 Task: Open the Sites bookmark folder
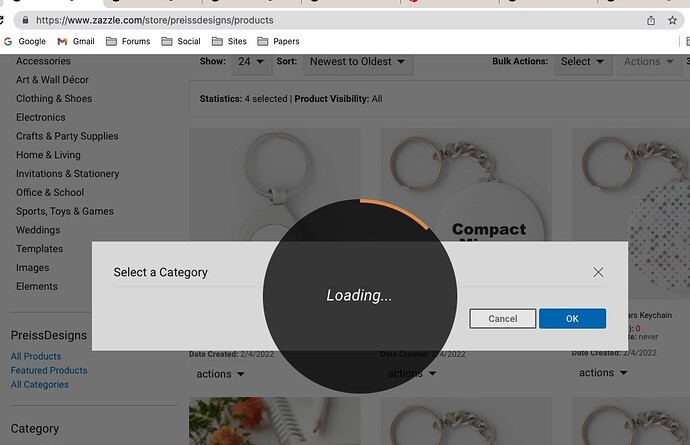[x=229, y=41]
